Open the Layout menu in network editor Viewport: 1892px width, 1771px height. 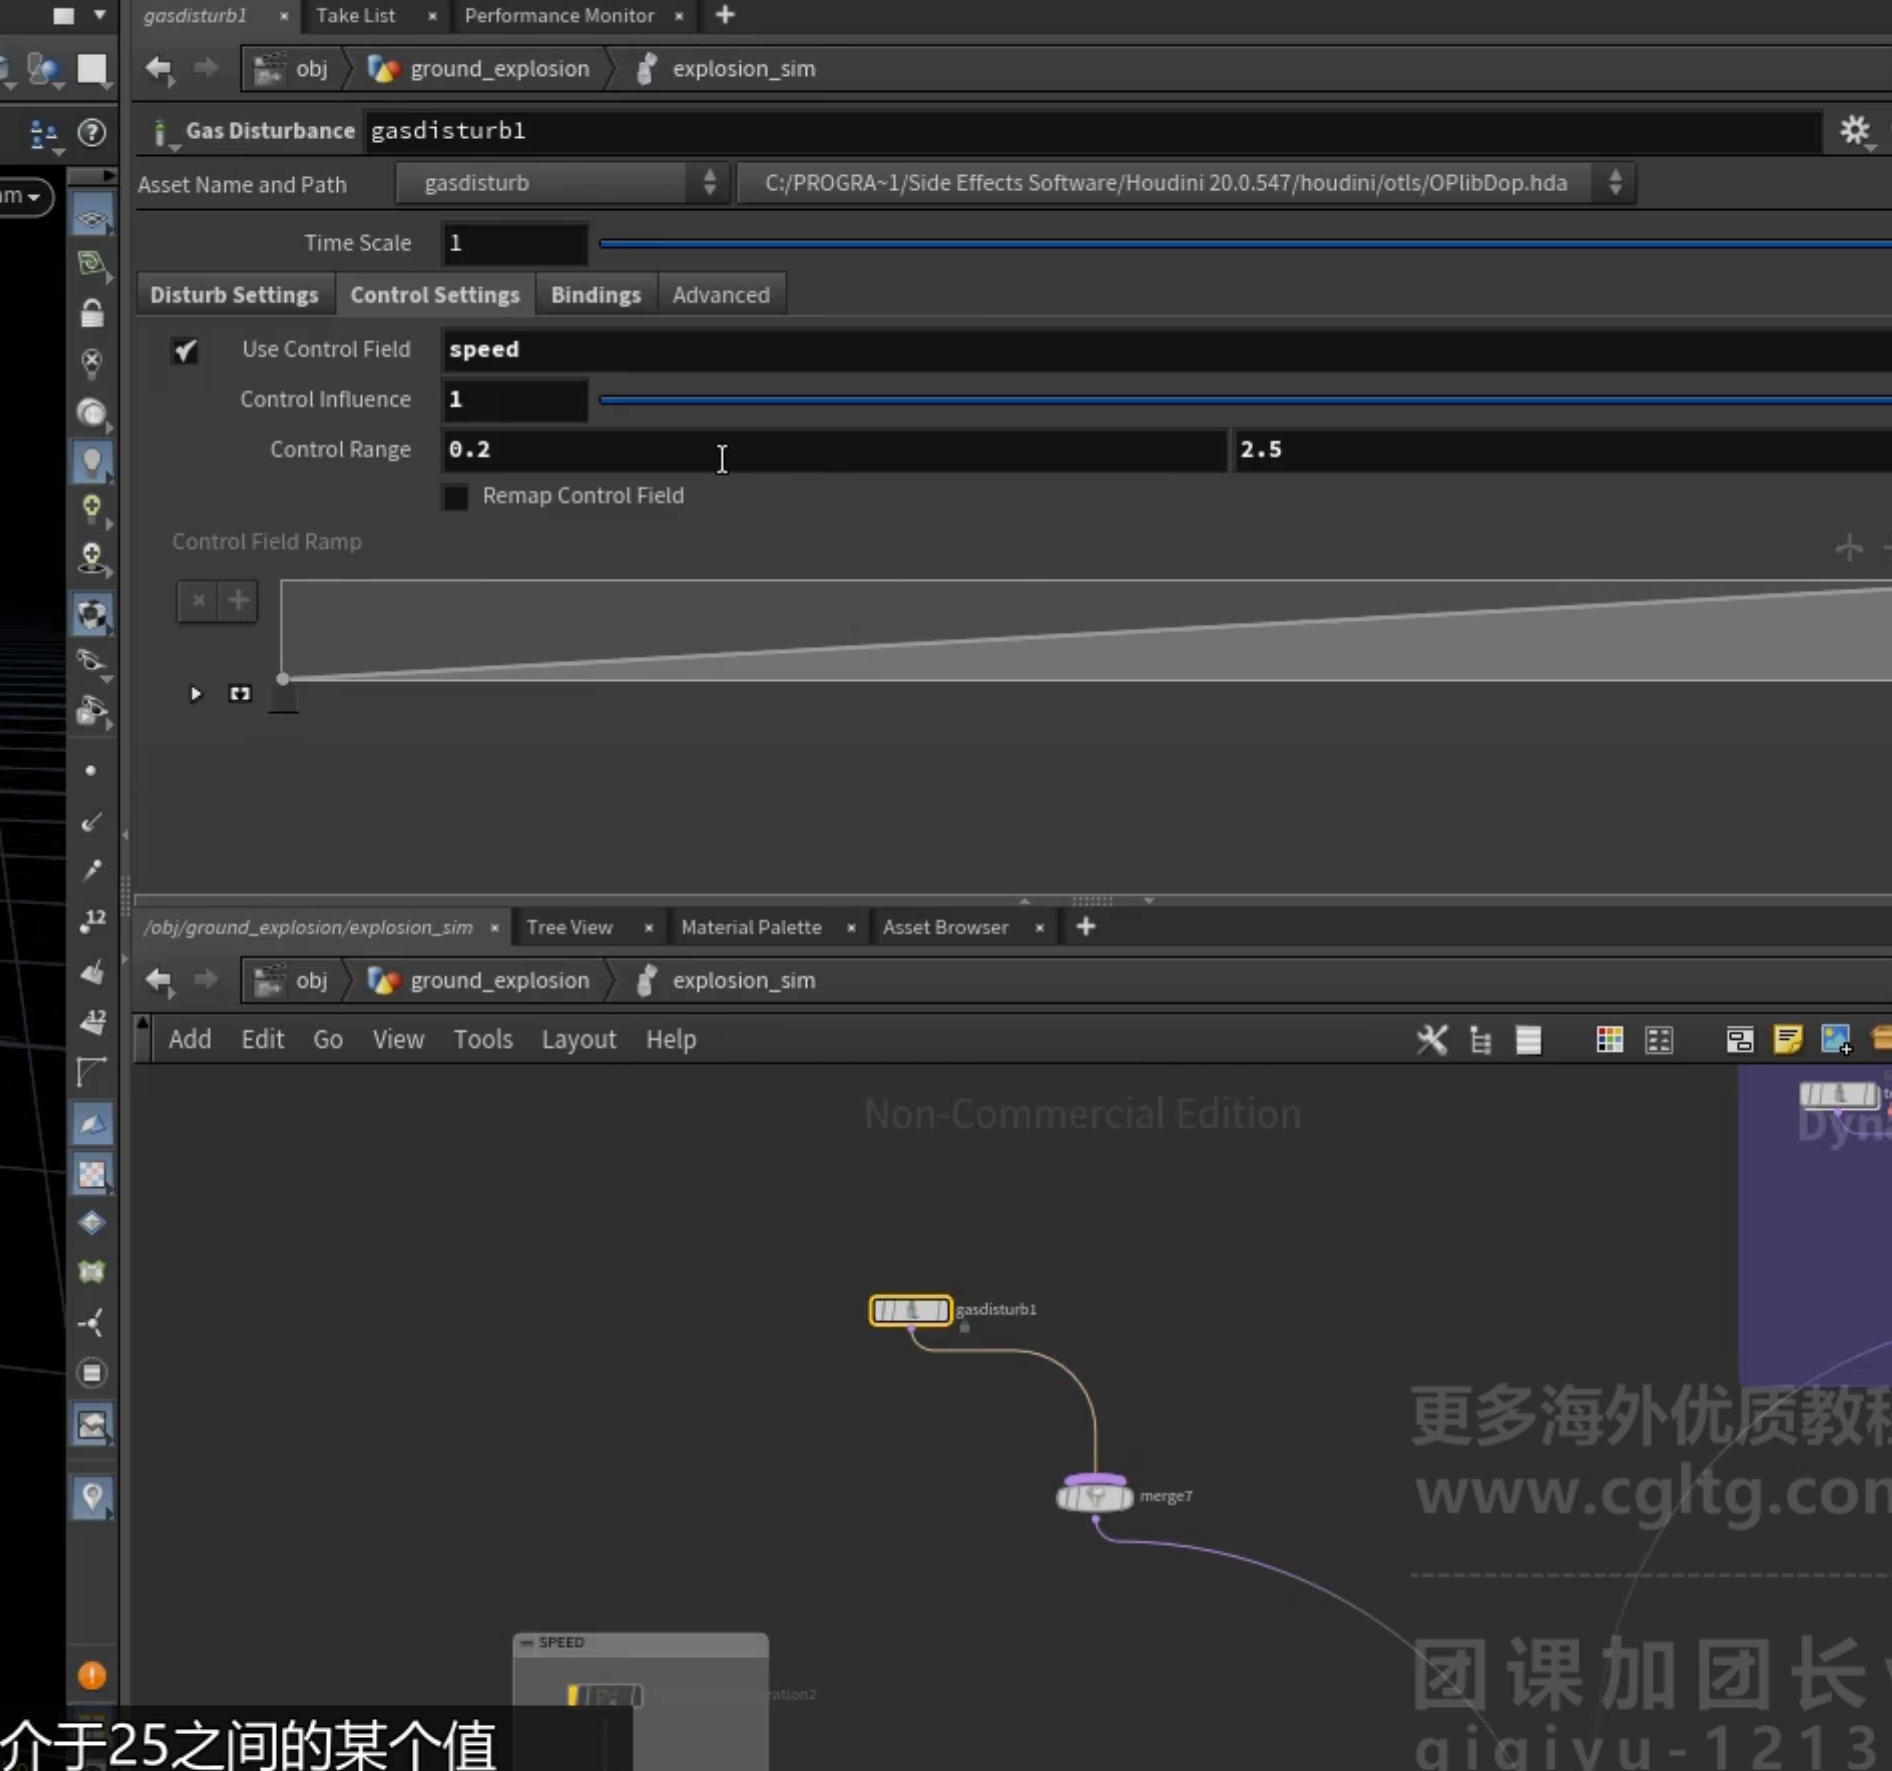point(579,1039)
